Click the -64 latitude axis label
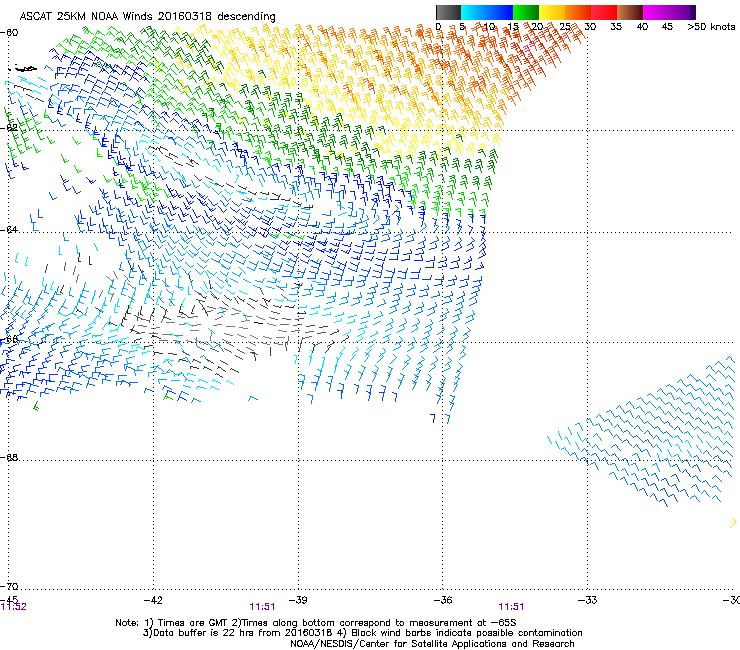Screen dimensions: 740x650 [9, 230]
